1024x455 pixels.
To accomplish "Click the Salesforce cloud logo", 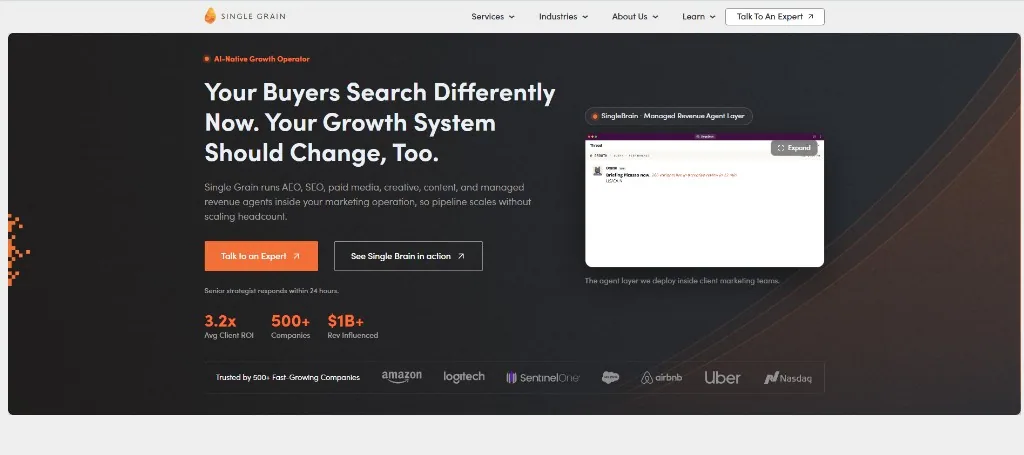I will click(611, 377).
